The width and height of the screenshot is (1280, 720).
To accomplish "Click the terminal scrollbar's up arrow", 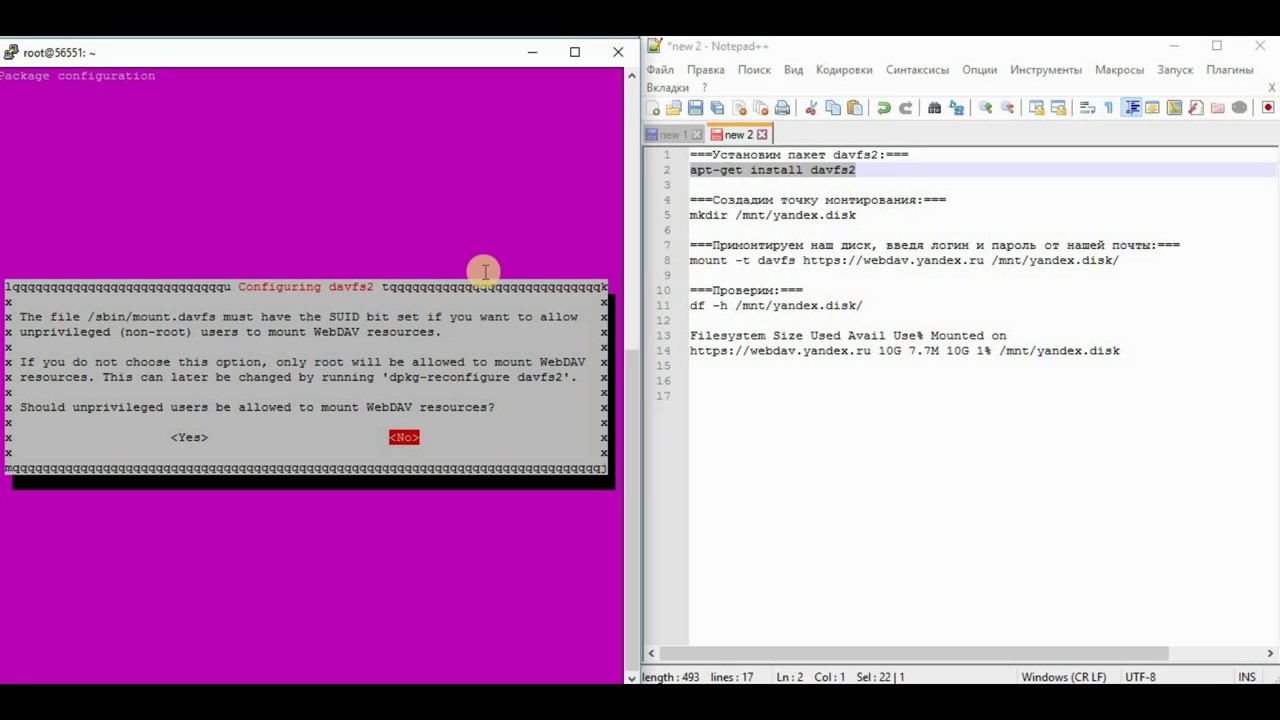I will tap(631, 75).
